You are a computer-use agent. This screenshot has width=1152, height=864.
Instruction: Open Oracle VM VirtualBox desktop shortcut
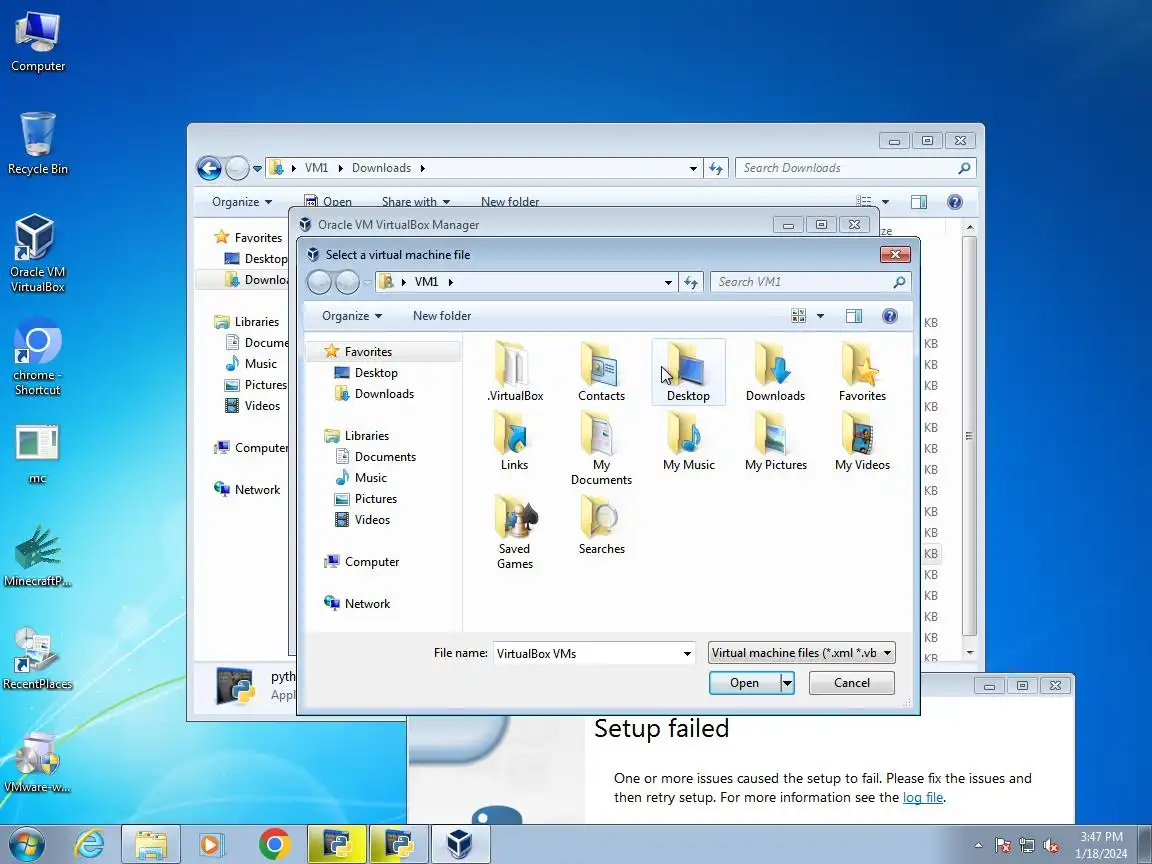pos(37,253)
